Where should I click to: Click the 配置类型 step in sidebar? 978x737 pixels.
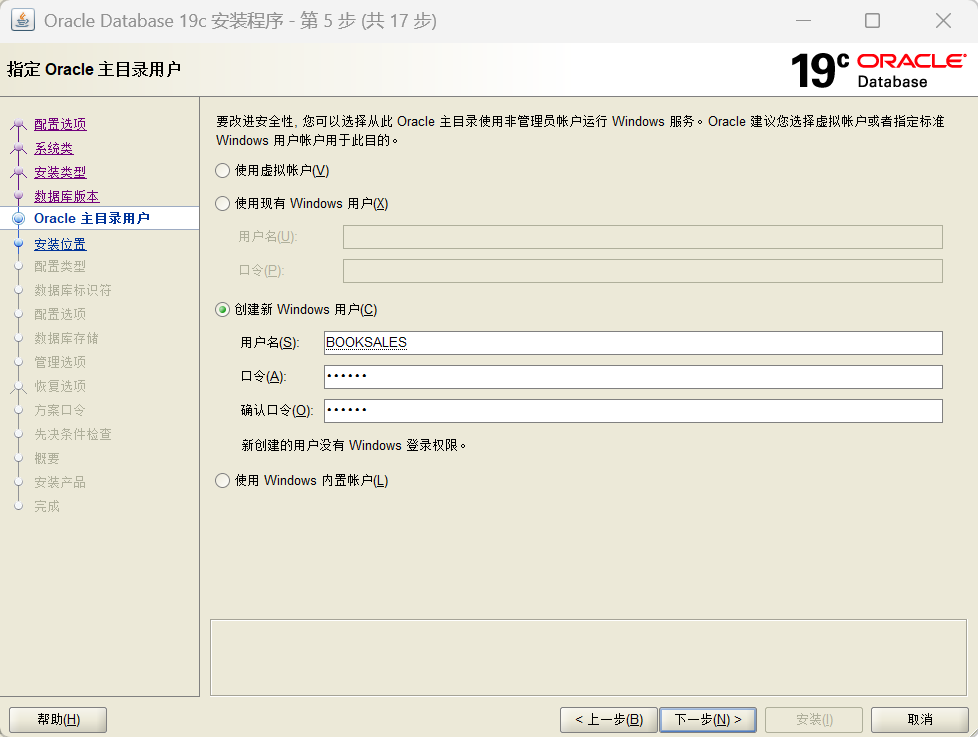pos(60,266)
